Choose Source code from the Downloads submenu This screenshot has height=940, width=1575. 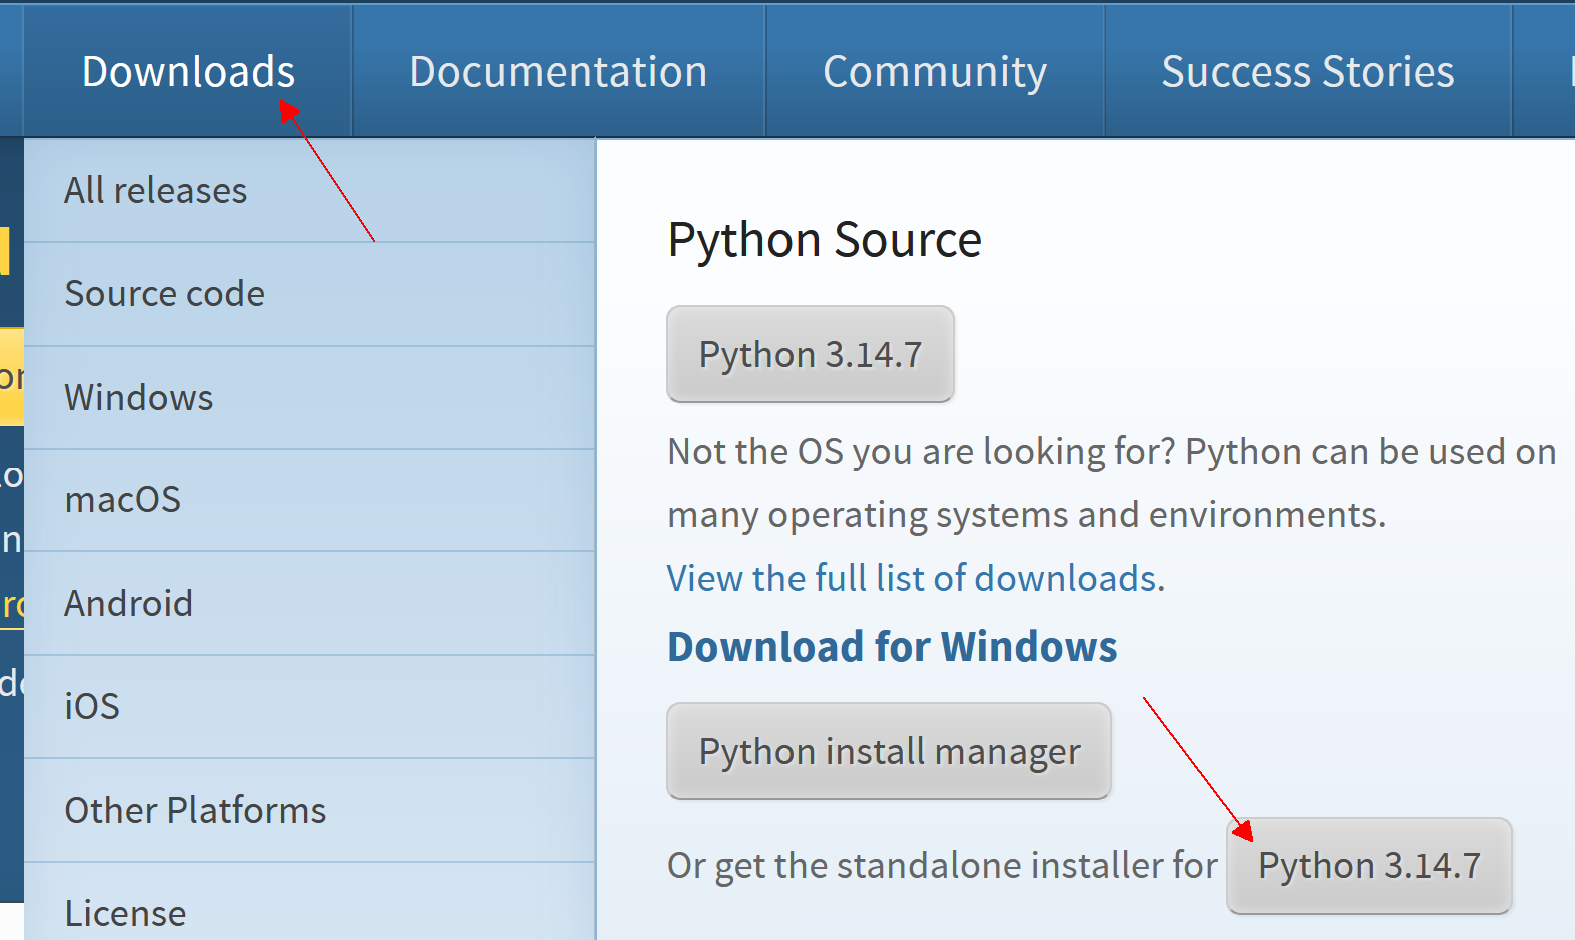click(x=309, y=294)
